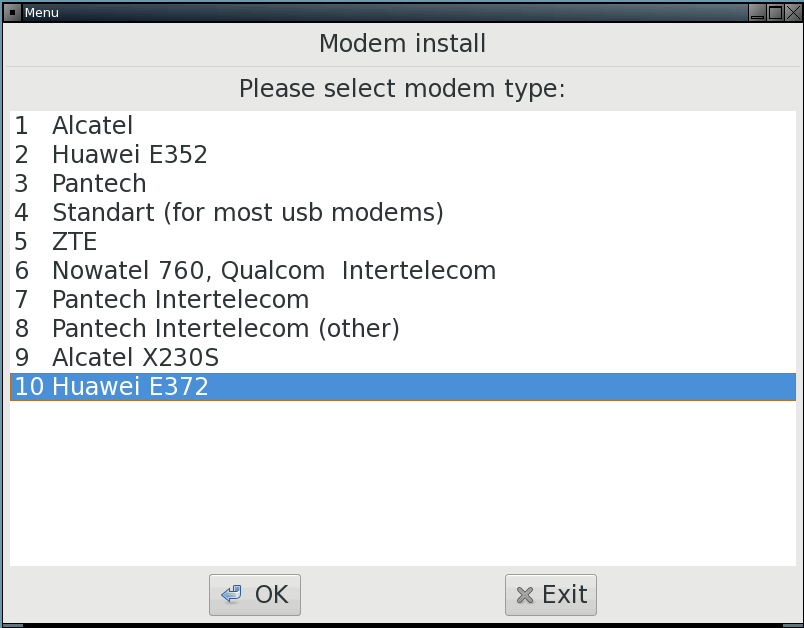Open the window menu icon in title bar

pos(12,12)
